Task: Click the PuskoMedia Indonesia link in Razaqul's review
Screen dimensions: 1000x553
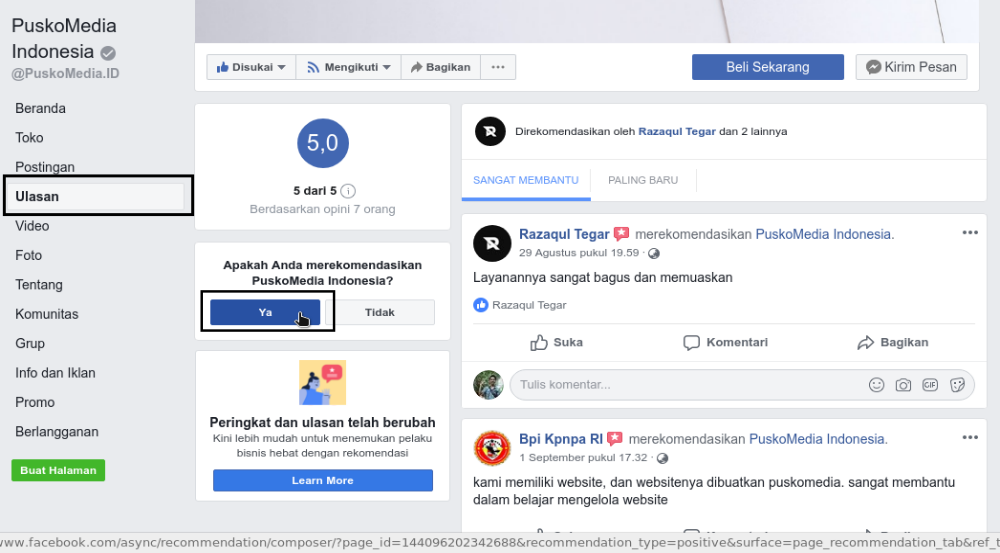Action: point(825,235)
